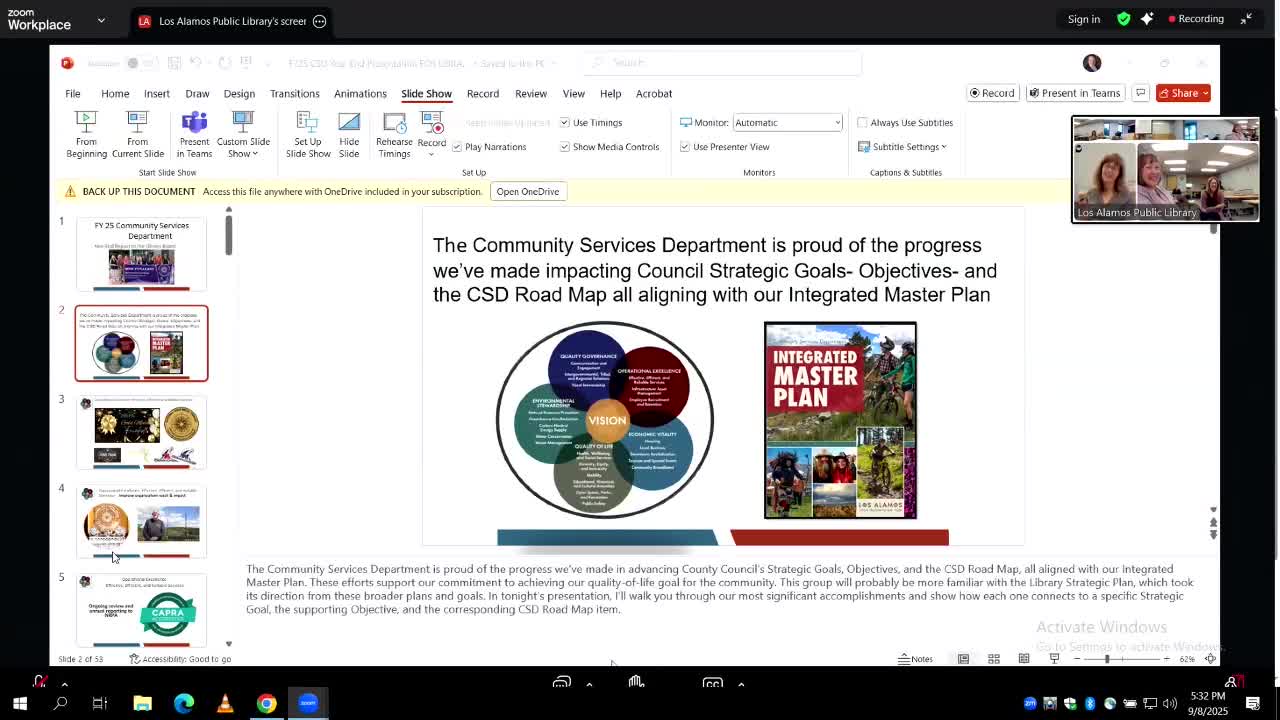Screen dimensions: 1280x720
Task: Enable Always Use Subtitles checkbox
Action: tap(863, 123)
